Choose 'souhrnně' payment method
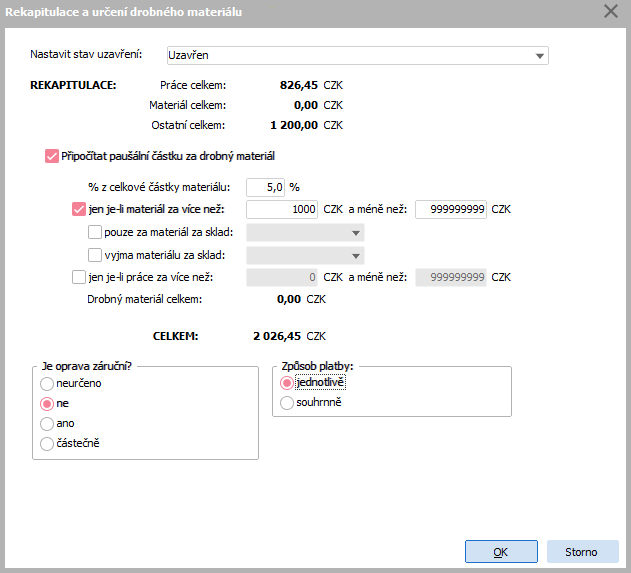The image size is (631, 573). click(x=288, y=403)
